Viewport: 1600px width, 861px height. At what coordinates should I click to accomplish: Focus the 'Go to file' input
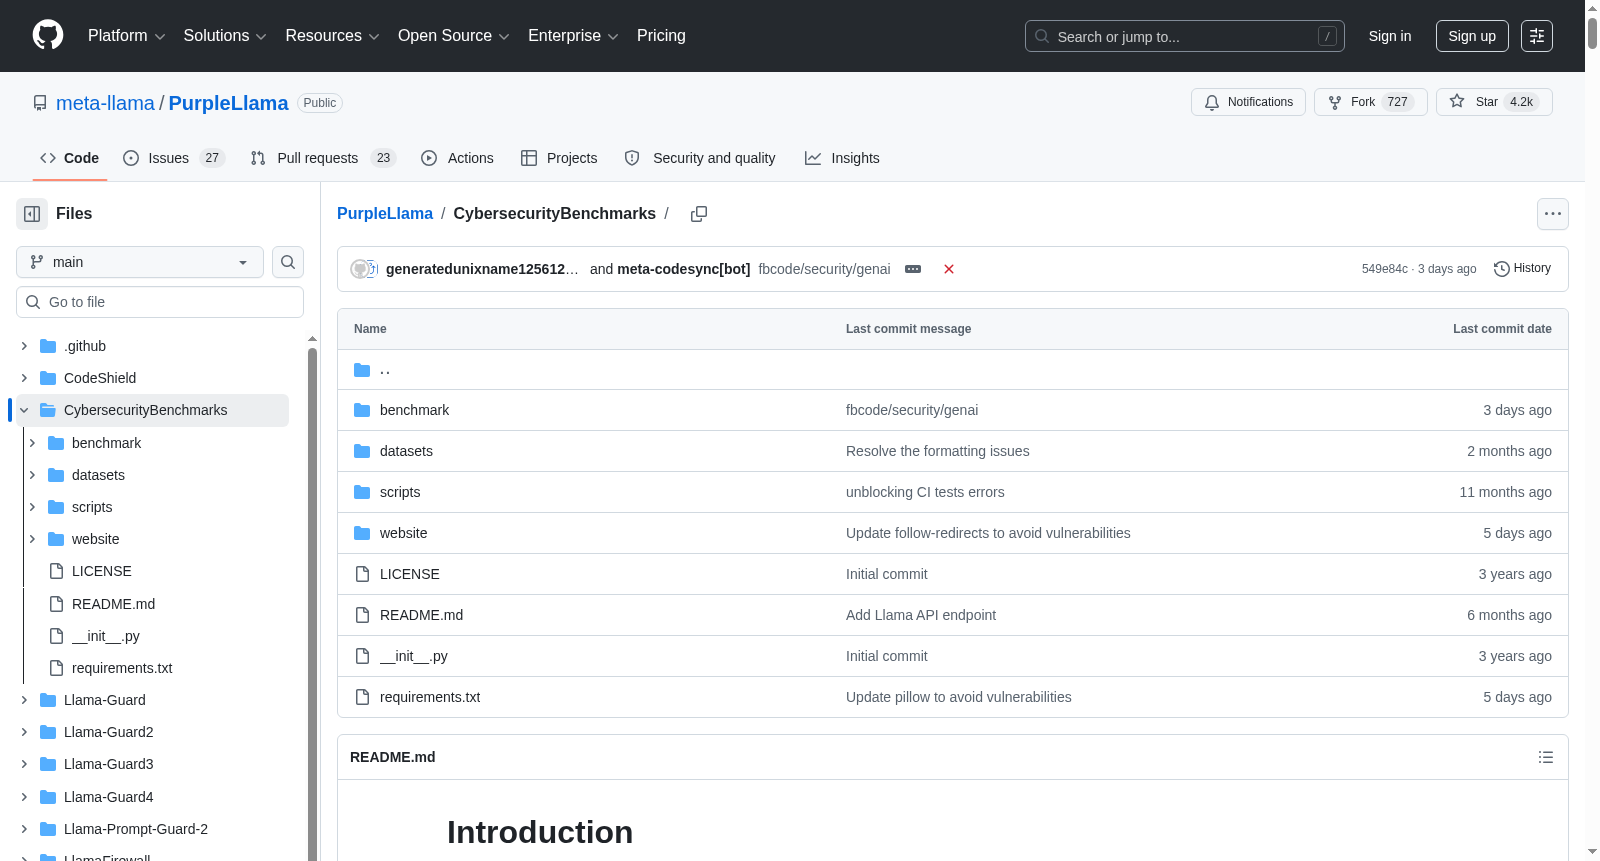(160, 302)
